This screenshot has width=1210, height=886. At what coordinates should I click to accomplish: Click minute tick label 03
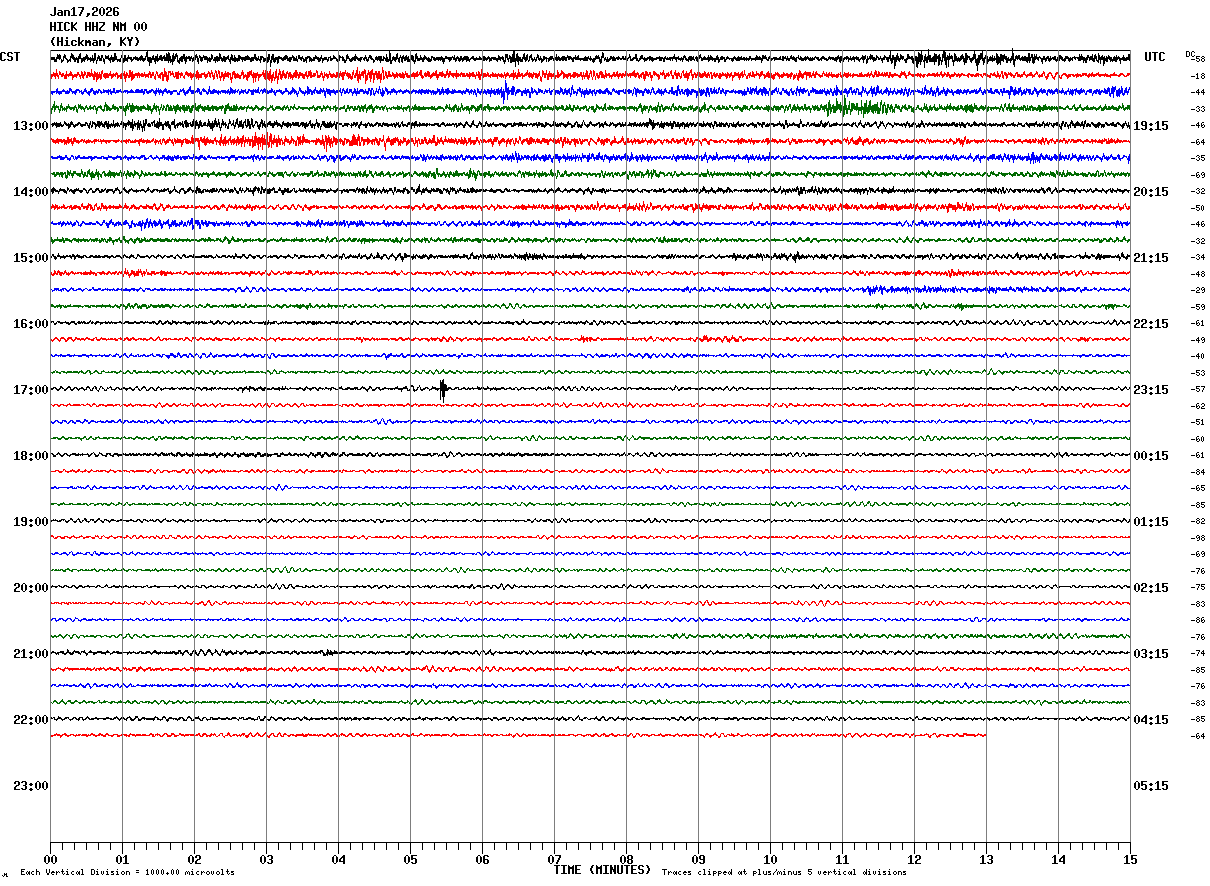pos(266,859)
